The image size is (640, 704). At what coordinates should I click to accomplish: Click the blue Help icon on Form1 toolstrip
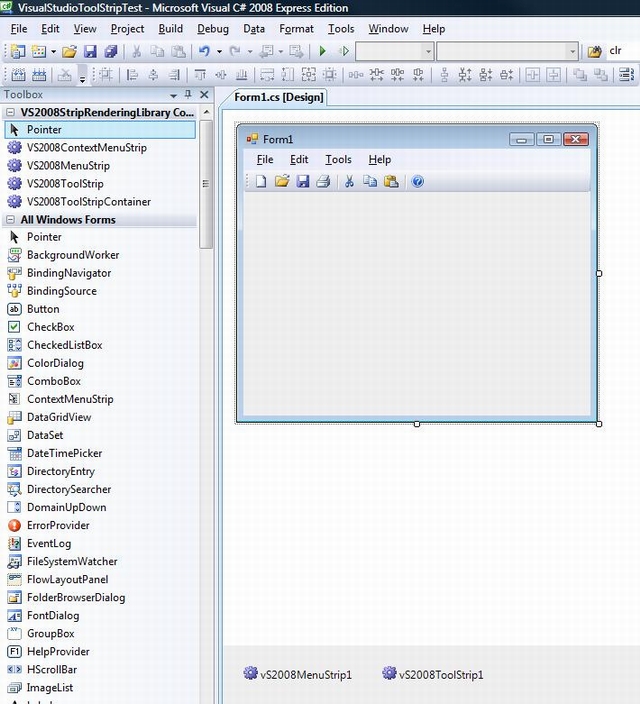418,181
